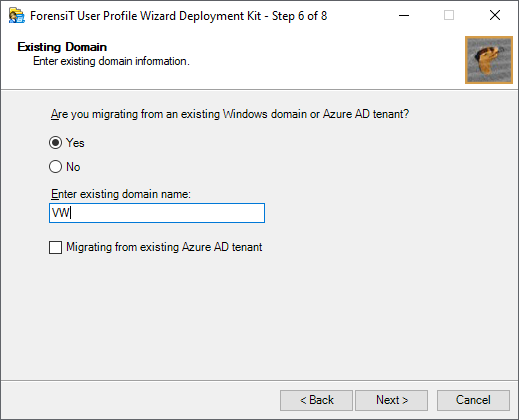Viewport: 519px width, 420px height.
Task: Cancel the deployment wizard
Action: pyautogui.click(x=473, y=400)
